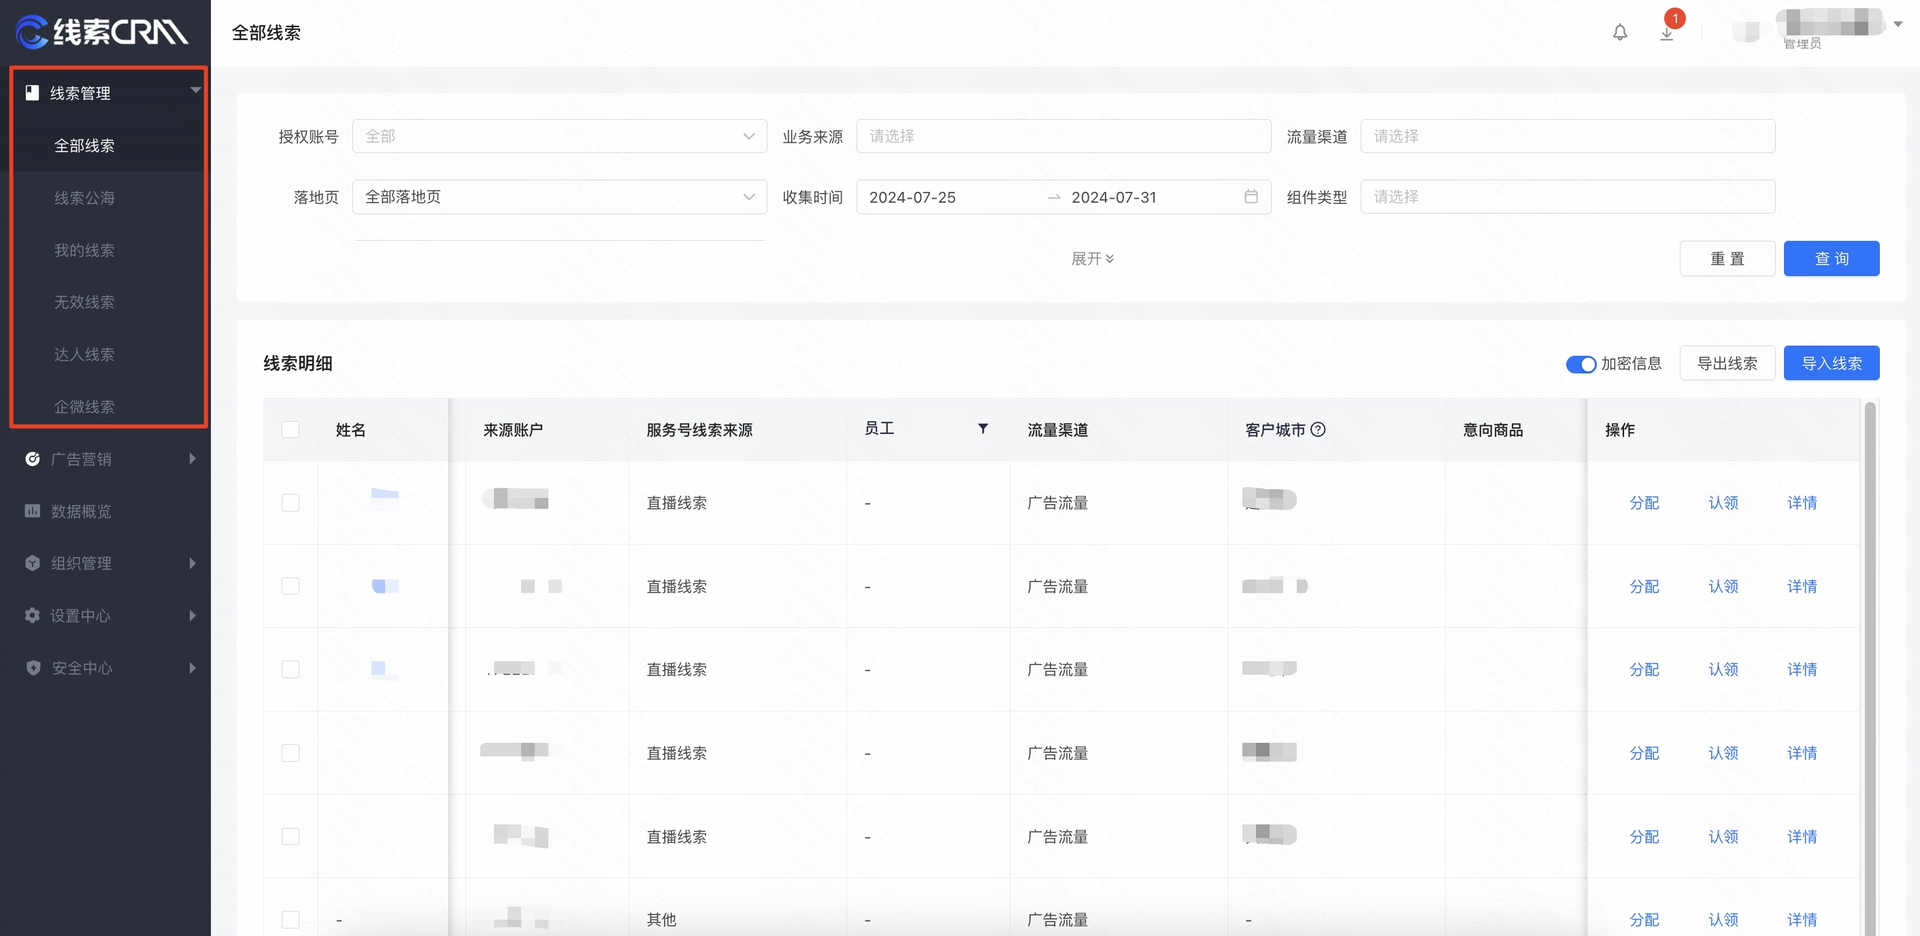Viewport: 1920px width, 936px height.
Task: Click the 线索管理 menu icon
Action: (x=32, y=92)
